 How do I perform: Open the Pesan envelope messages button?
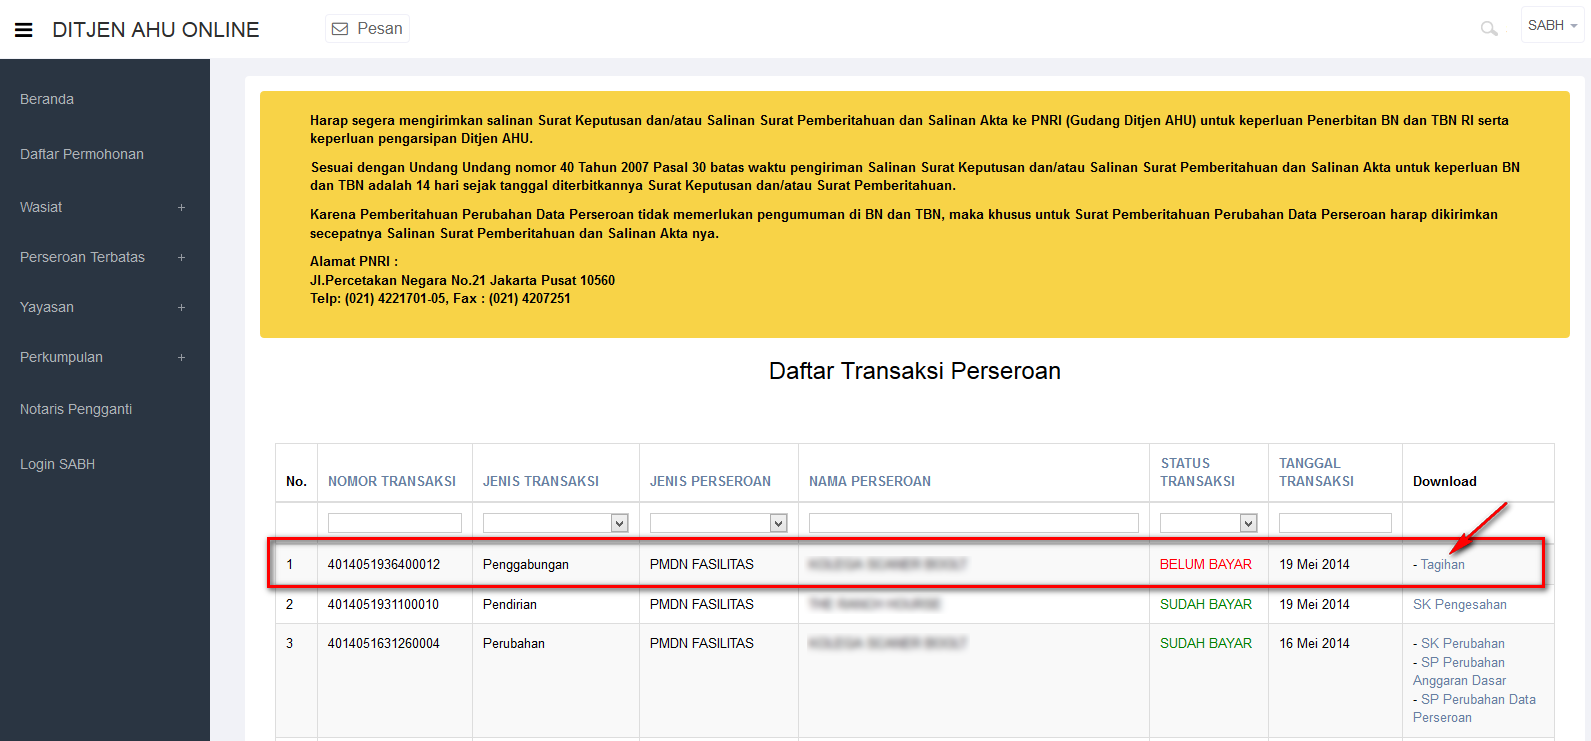[367, 29]
